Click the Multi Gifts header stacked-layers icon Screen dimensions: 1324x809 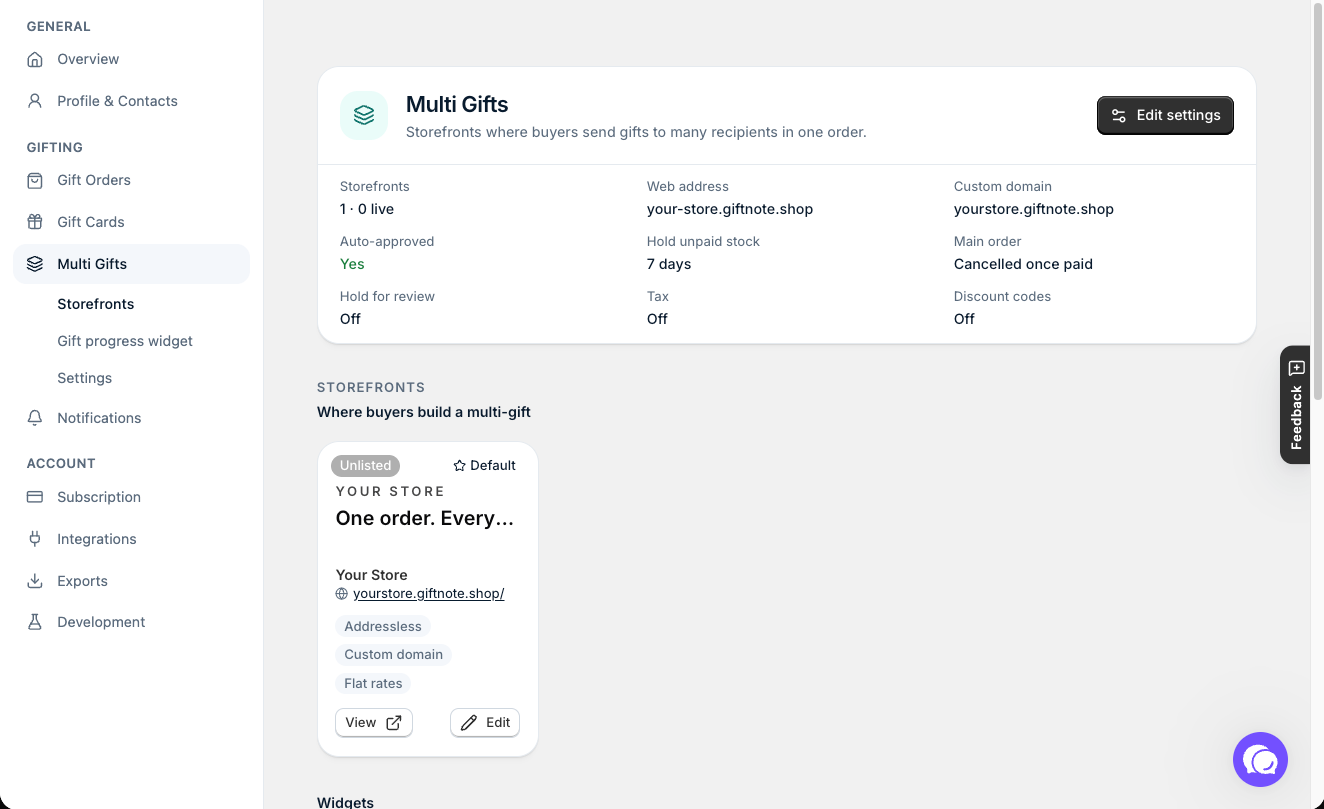click(364, 115)
